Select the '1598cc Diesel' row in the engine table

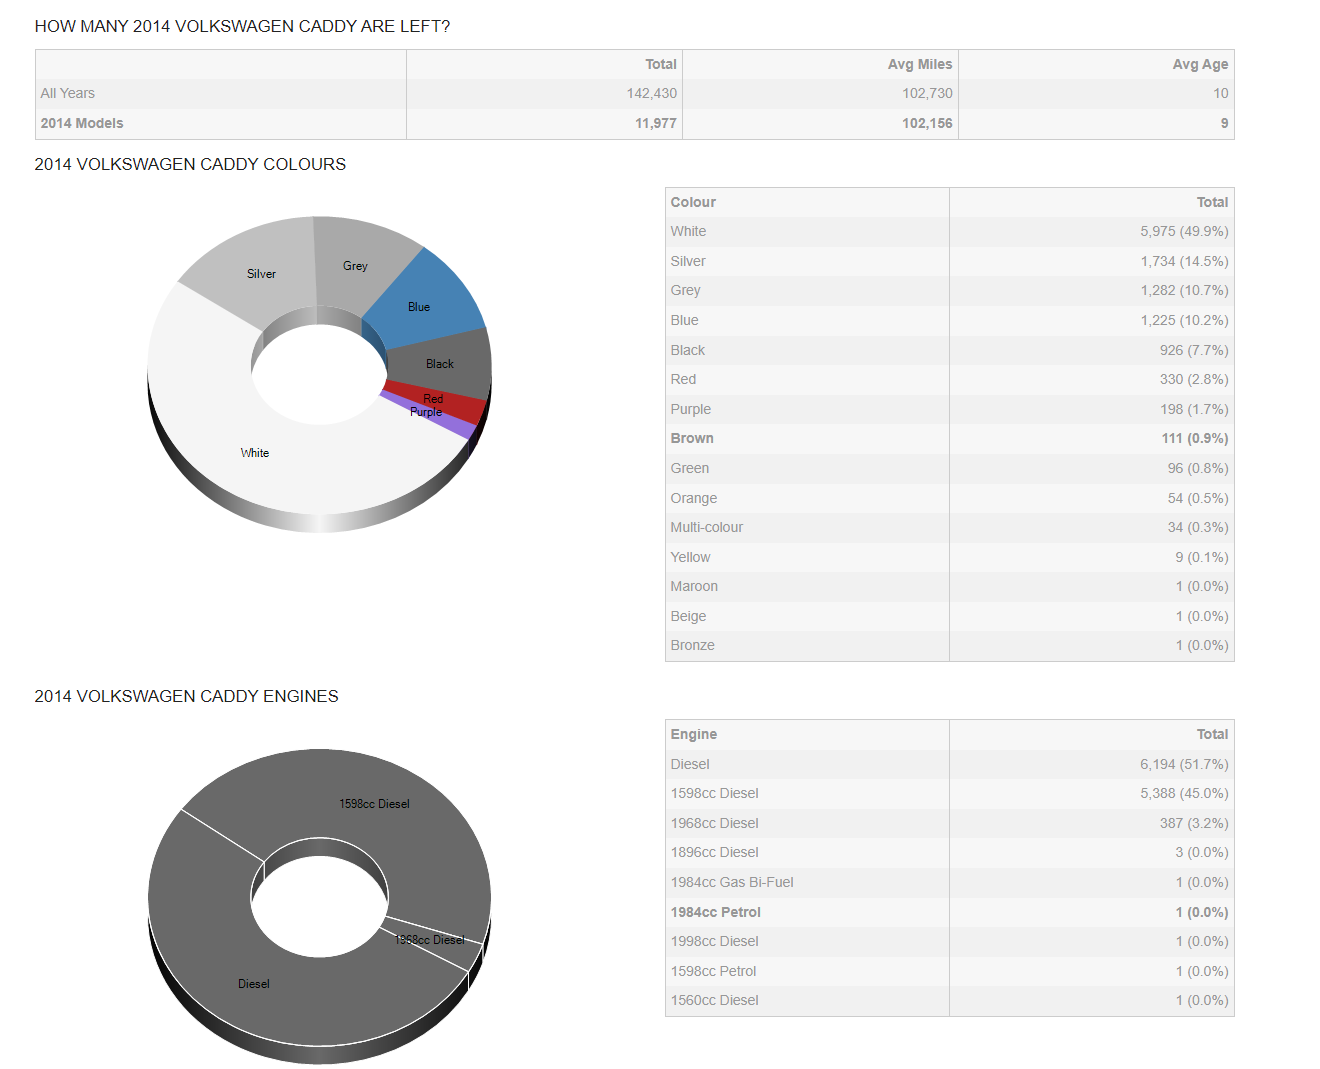950,793
